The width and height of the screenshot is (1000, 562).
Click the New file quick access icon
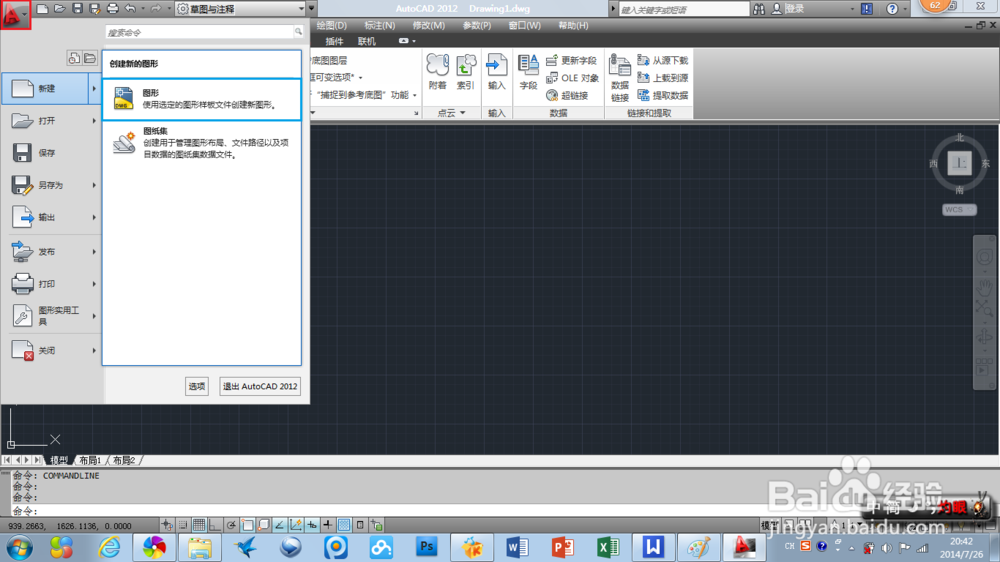pyautogui.click(x=42, y=9)
